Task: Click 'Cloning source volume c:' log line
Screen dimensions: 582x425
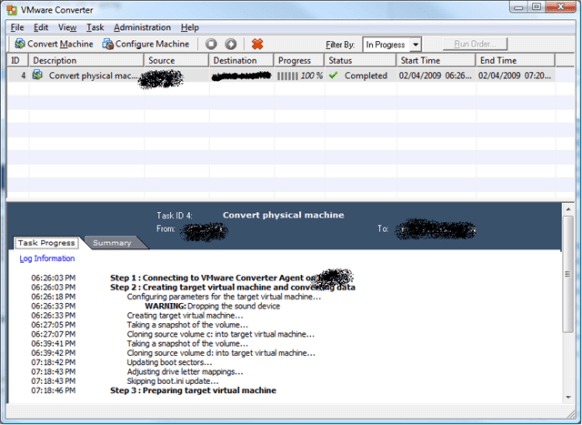Action: [x=220, y=334]
